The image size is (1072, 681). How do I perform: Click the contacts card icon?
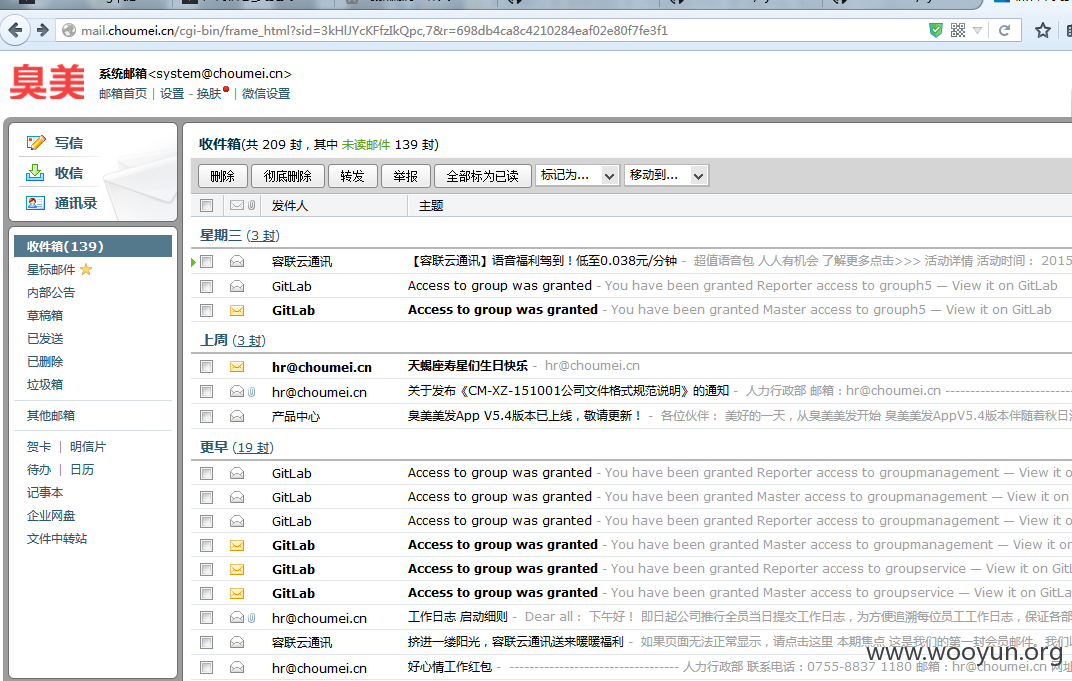(x=36, y=203)
